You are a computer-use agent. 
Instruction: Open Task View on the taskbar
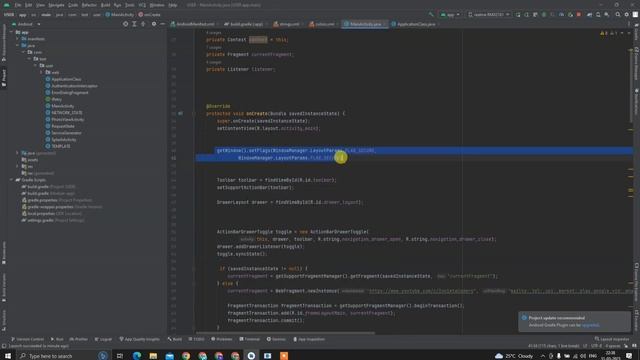(120, 356)
